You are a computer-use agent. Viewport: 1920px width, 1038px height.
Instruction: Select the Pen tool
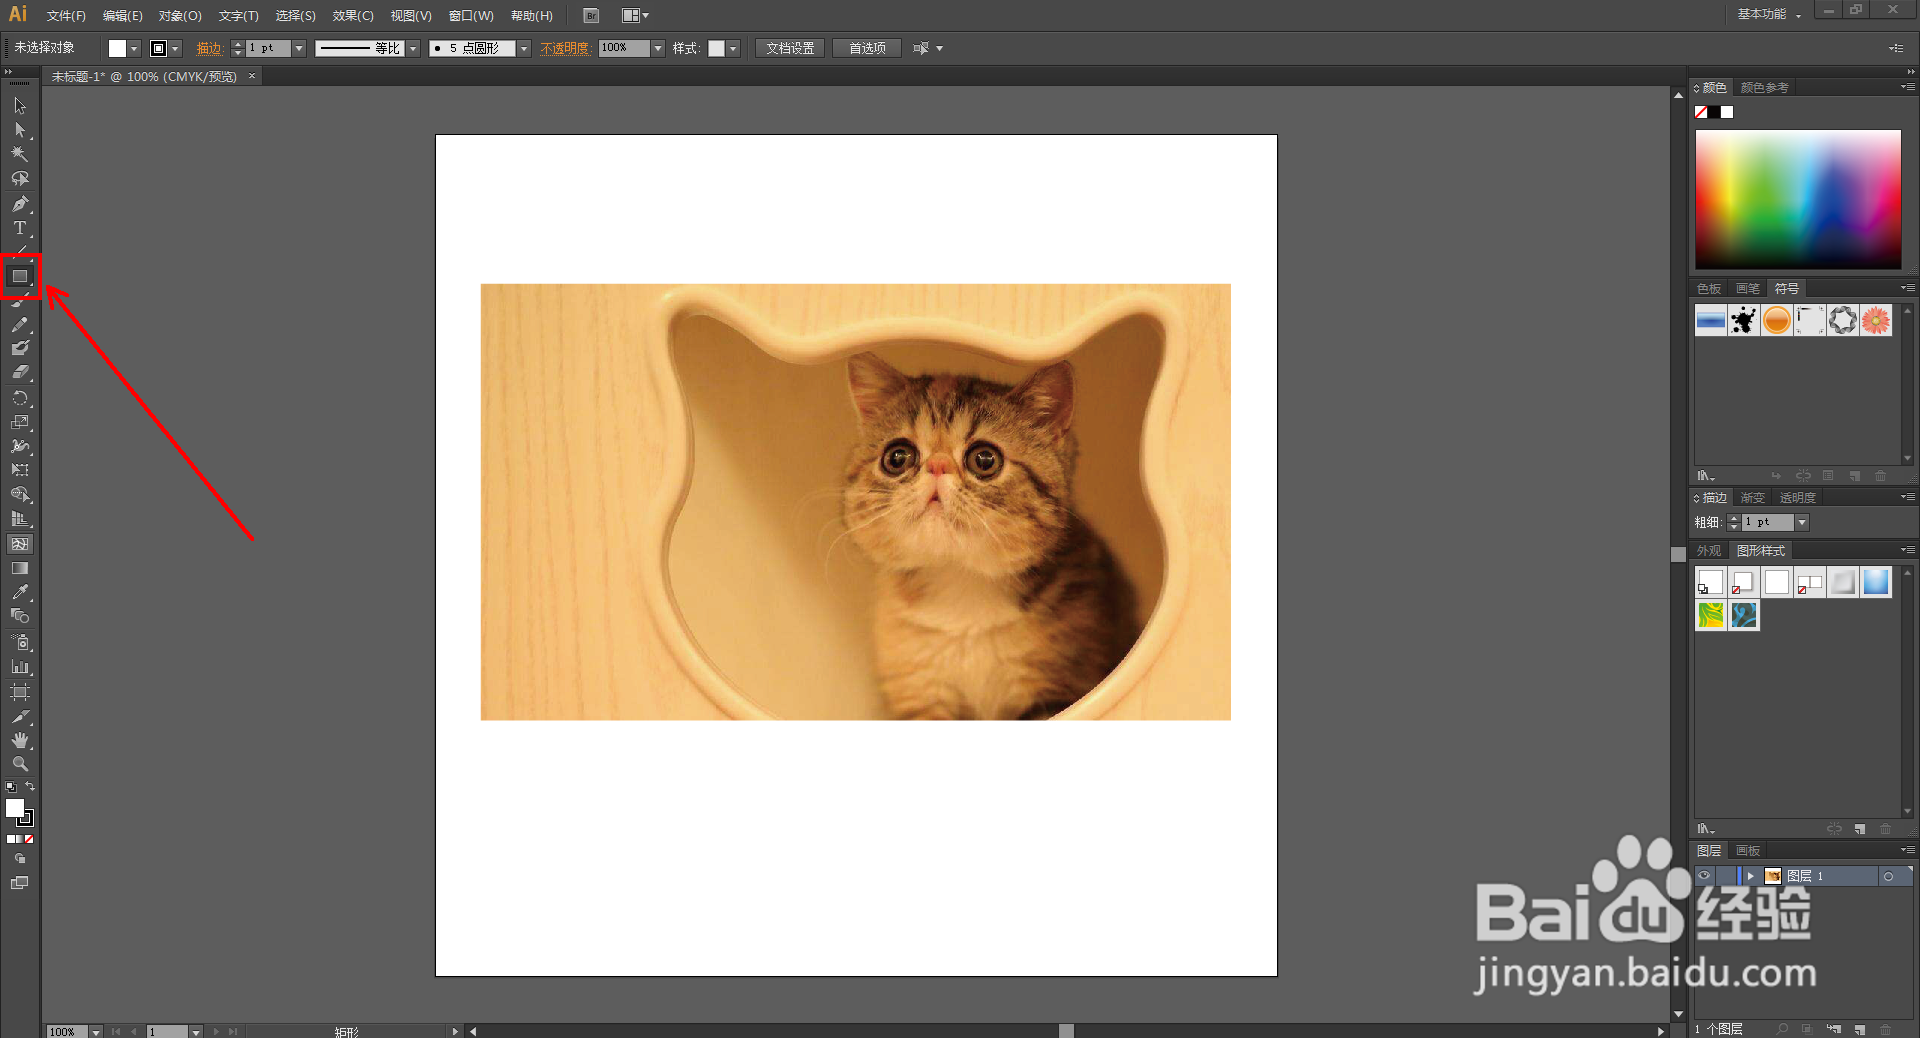tap(20, 204)
